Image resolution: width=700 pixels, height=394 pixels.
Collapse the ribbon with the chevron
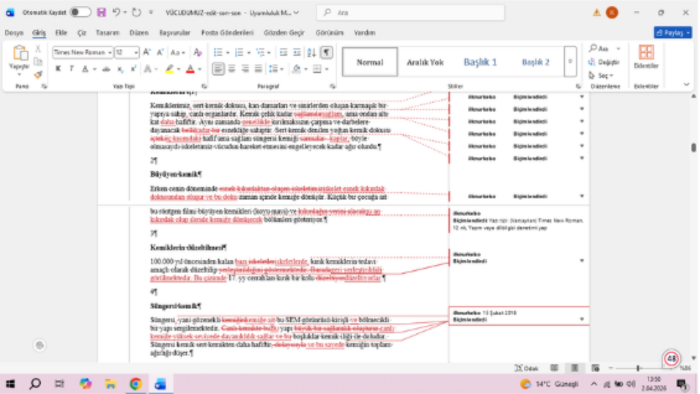[686, 84]
